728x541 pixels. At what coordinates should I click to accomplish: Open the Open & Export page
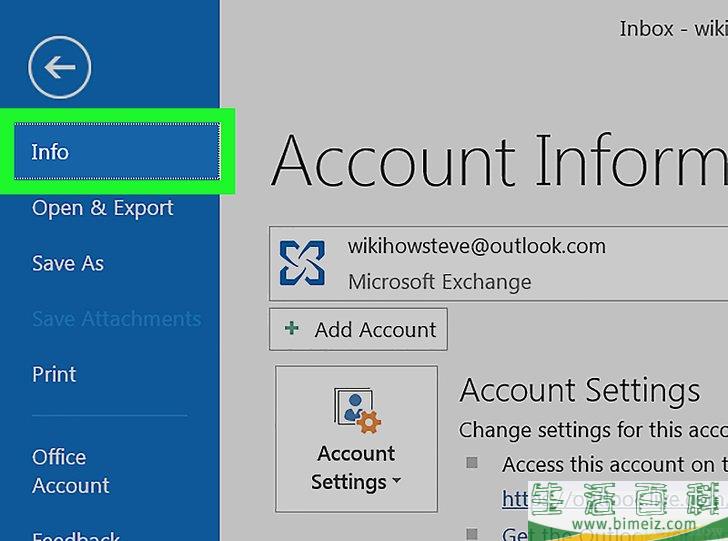pos(103,208)
